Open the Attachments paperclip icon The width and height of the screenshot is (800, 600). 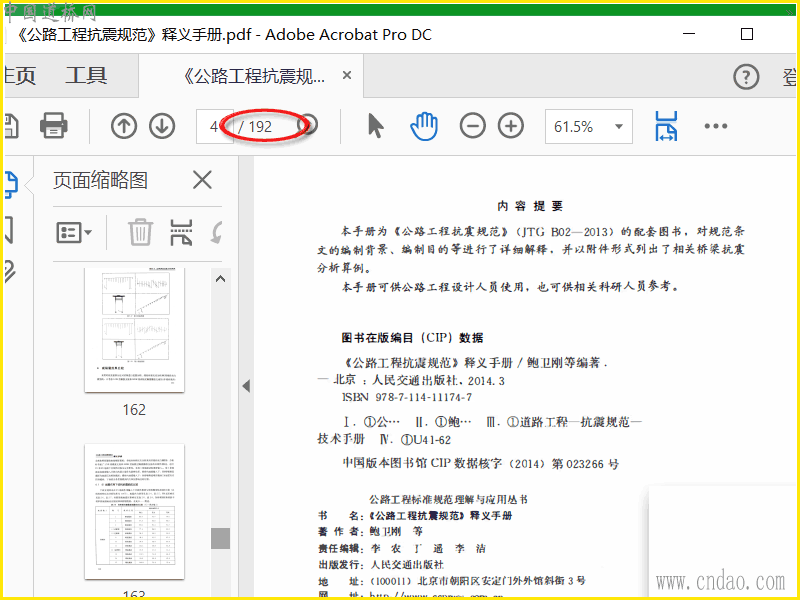tap(9, 271)
